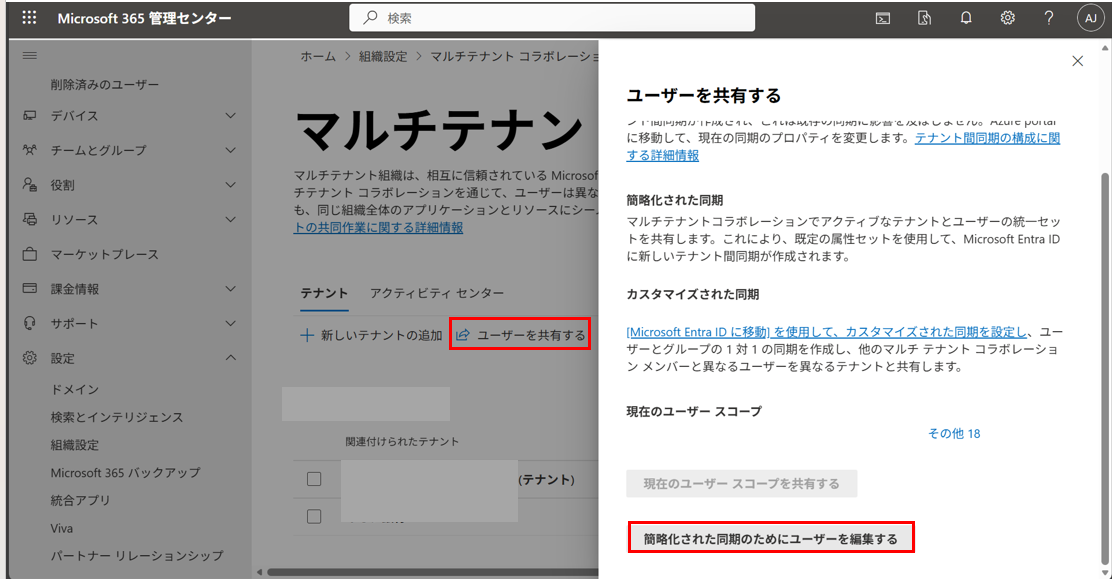Open 組織設定 in the sidebar
The image size is (1112, 579).
pyautogui.click(x=74, y=445)
